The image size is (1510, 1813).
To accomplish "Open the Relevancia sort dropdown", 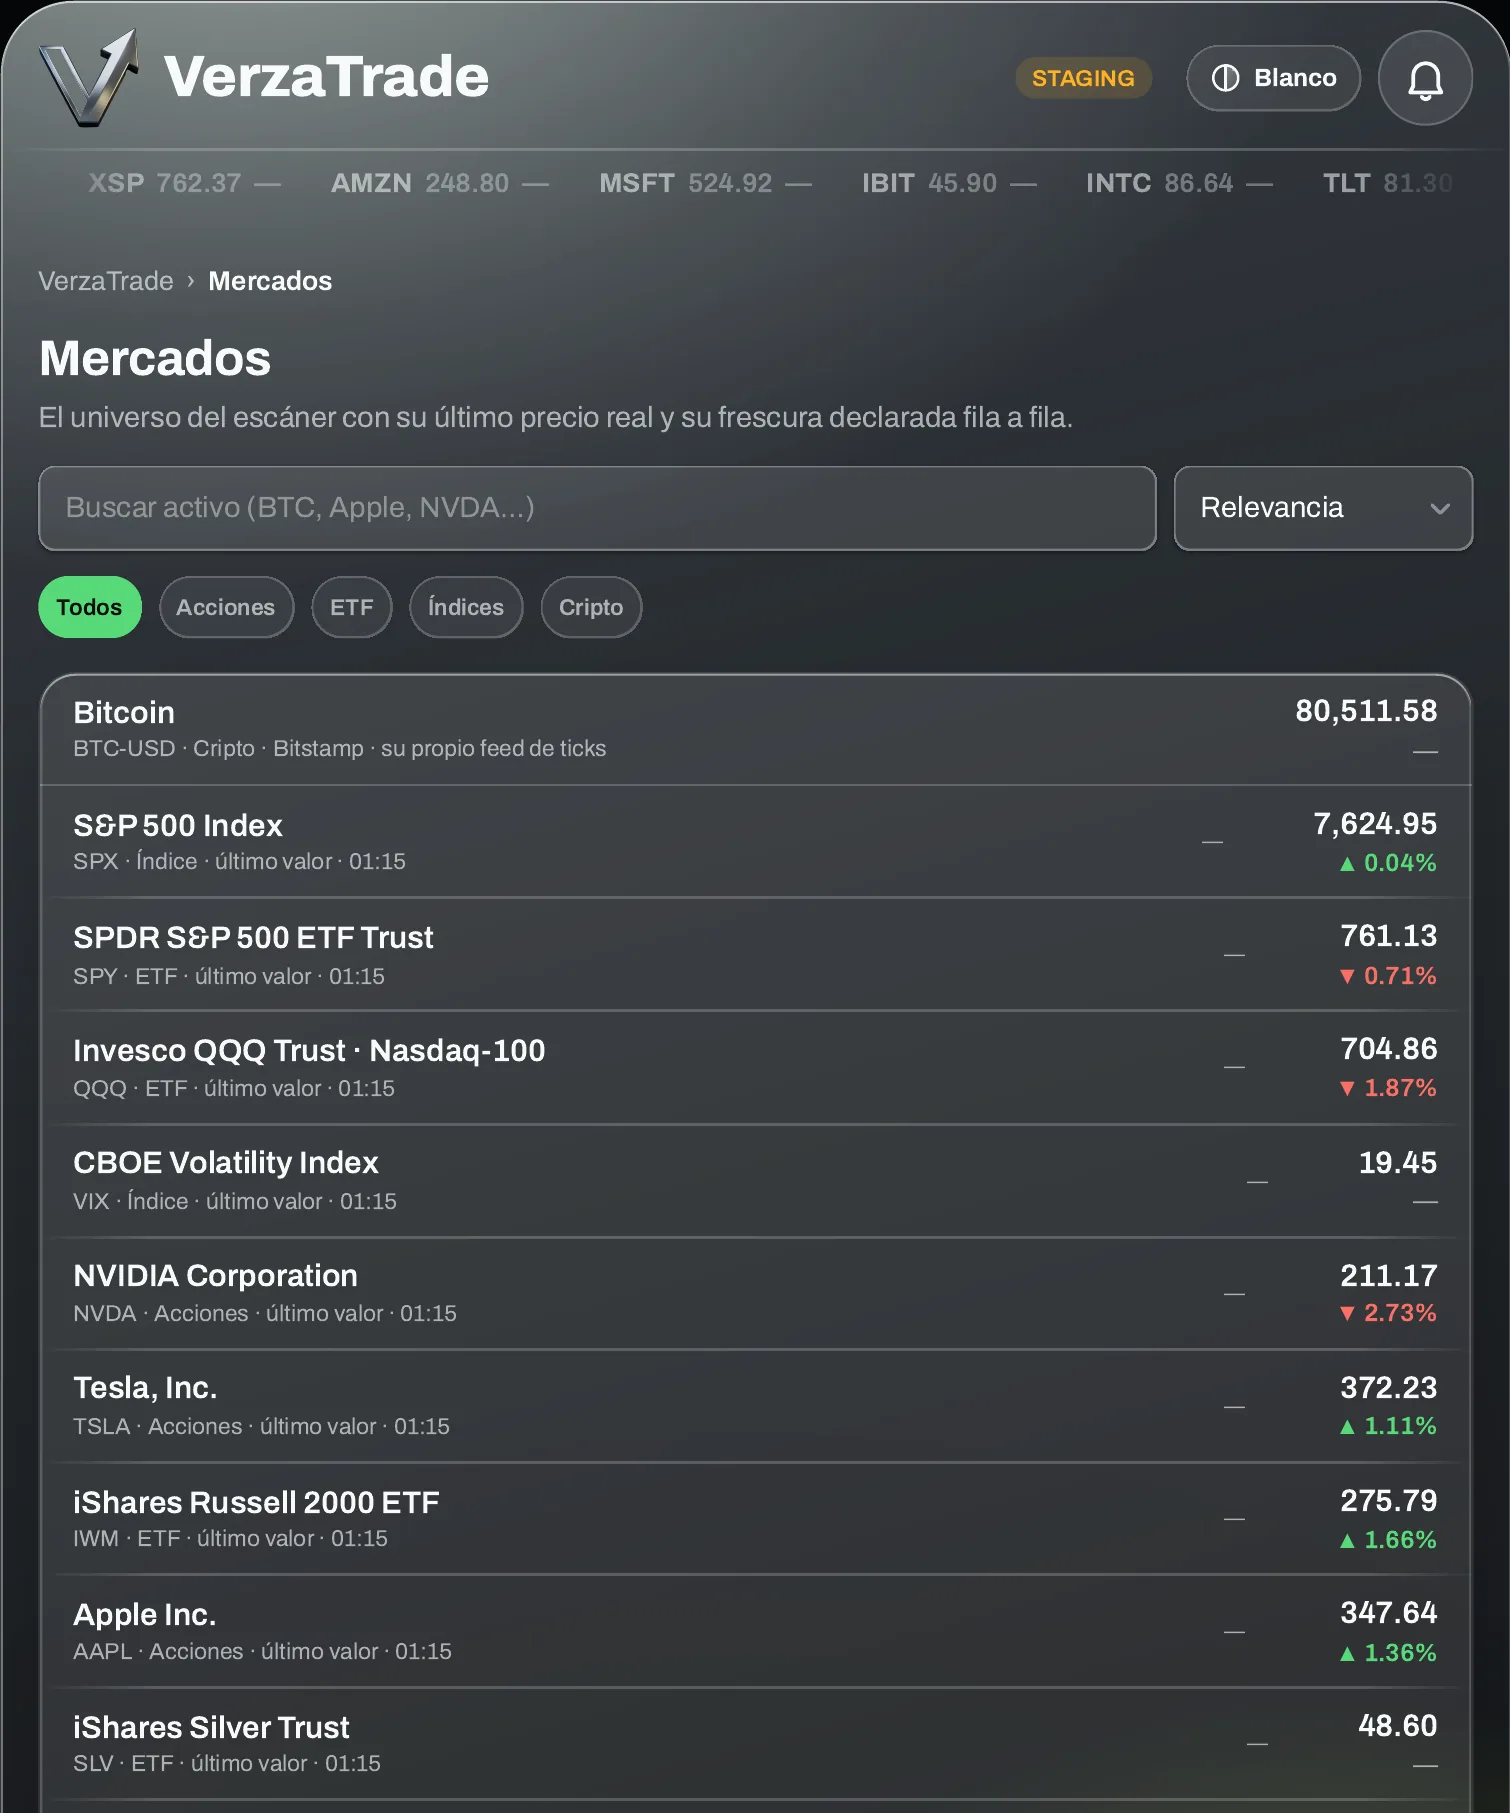I will [1323, 508].
